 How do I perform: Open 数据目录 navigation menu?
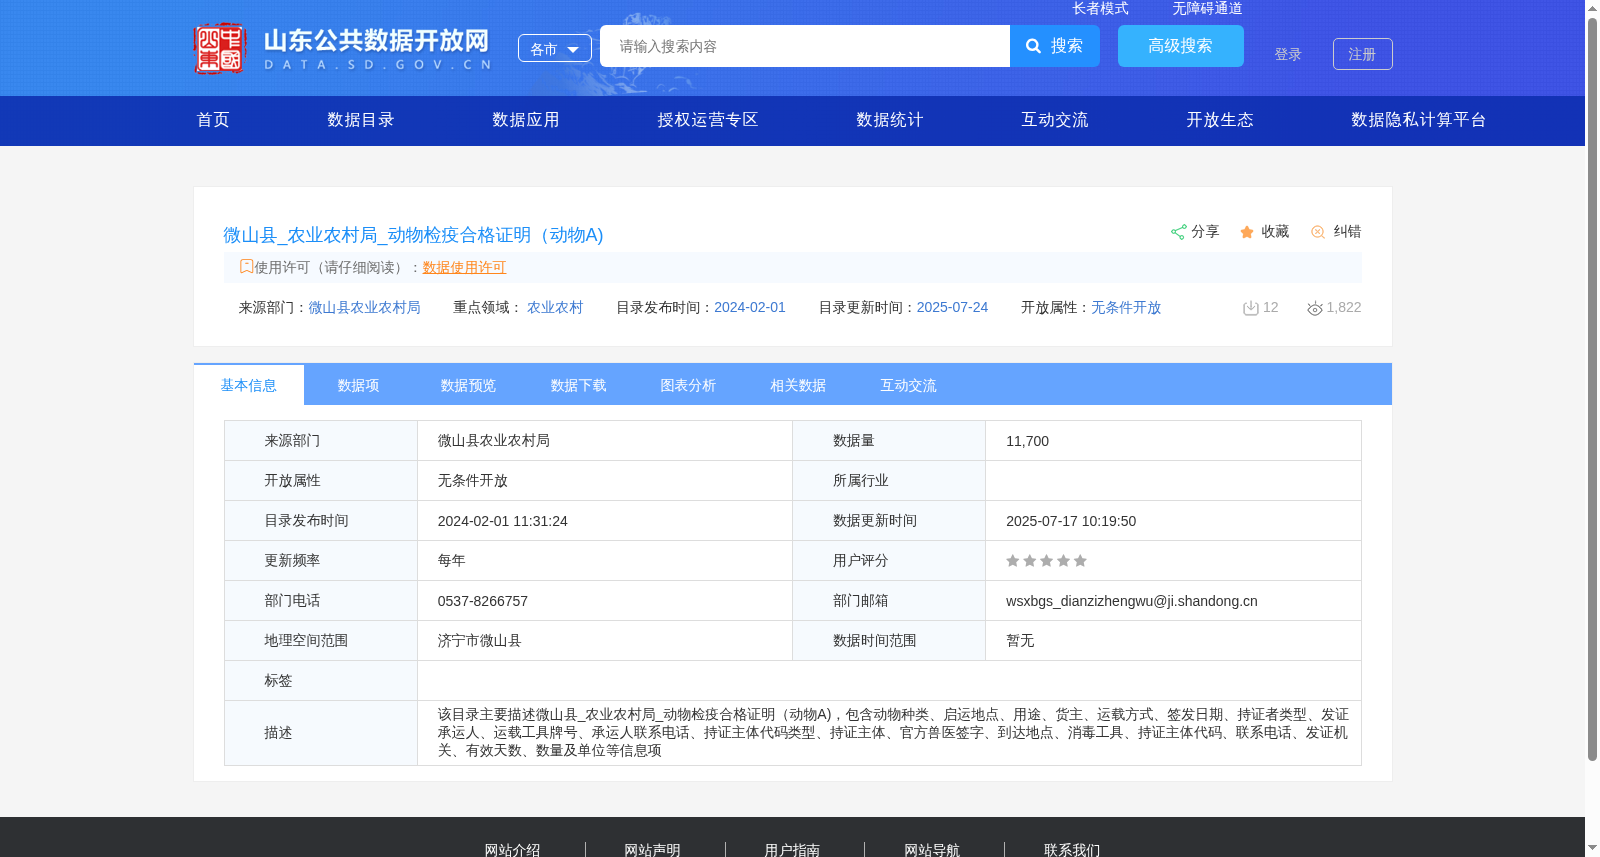pos(361,120)
